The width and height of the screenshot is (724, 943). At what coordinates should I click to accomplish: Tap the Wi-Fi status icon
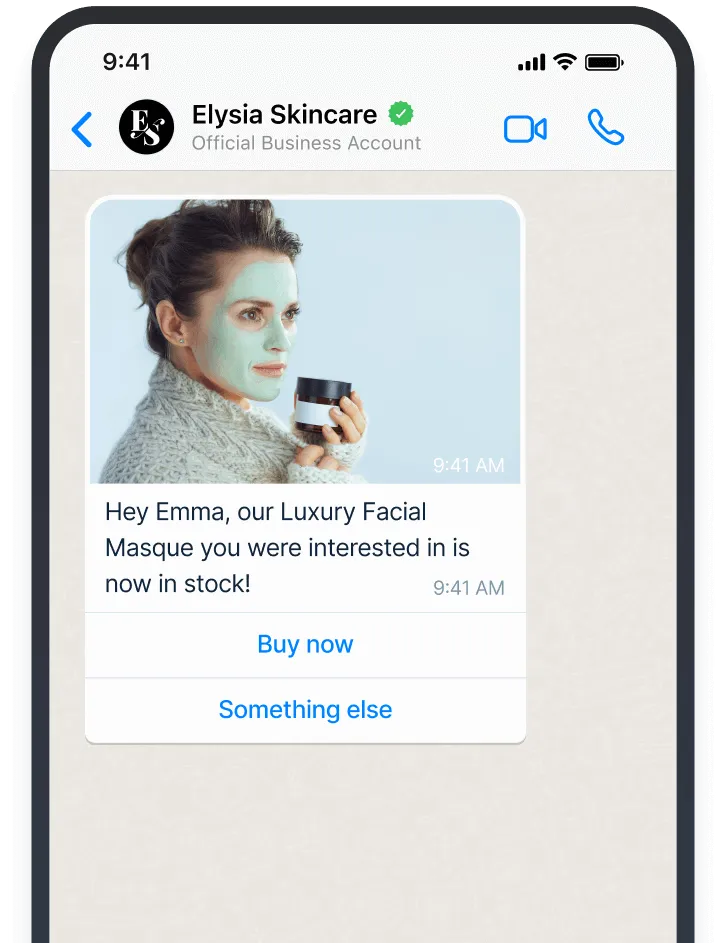coord(565,61)
